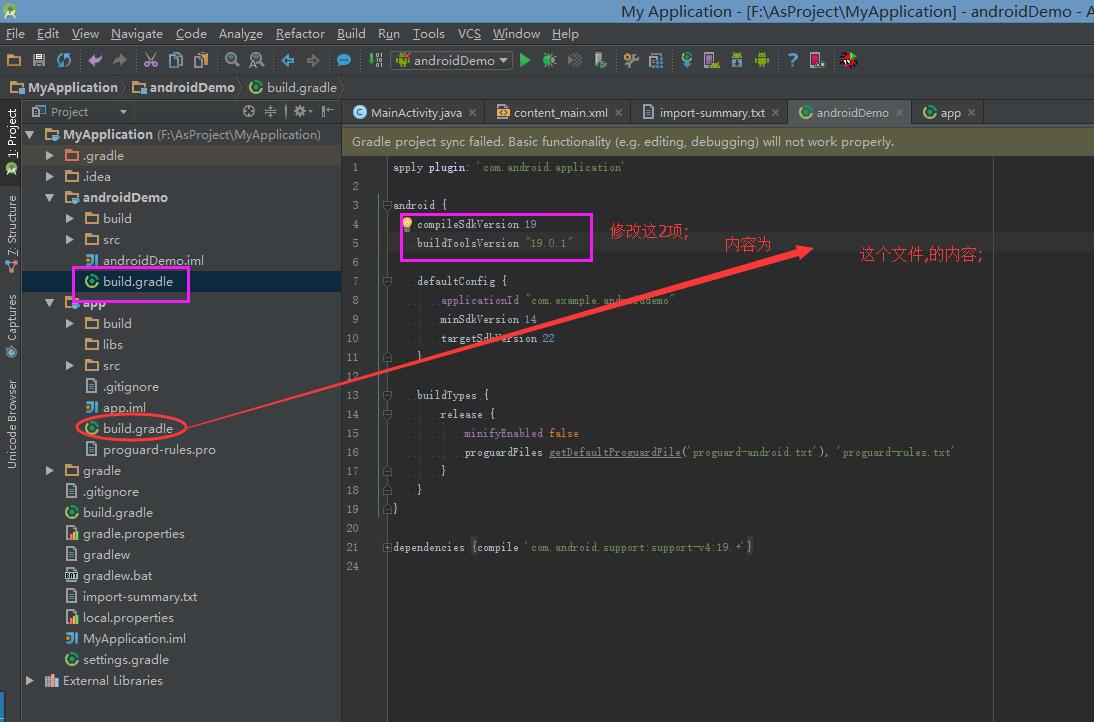
Task: Click the Open folder toolbar icon
Action: click(x=14, y=61)
